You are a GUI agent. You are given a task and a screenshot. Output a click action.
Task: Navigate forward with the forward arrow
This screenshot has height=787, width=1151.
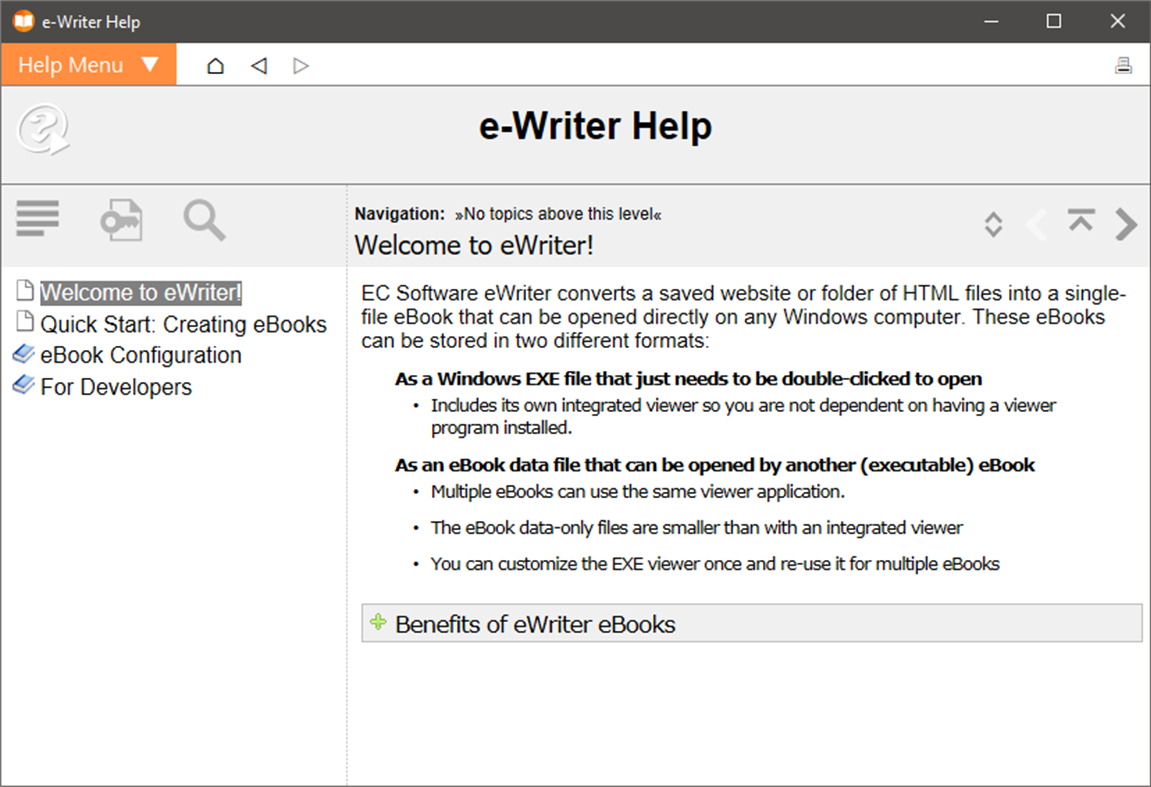tap(301, 64)
